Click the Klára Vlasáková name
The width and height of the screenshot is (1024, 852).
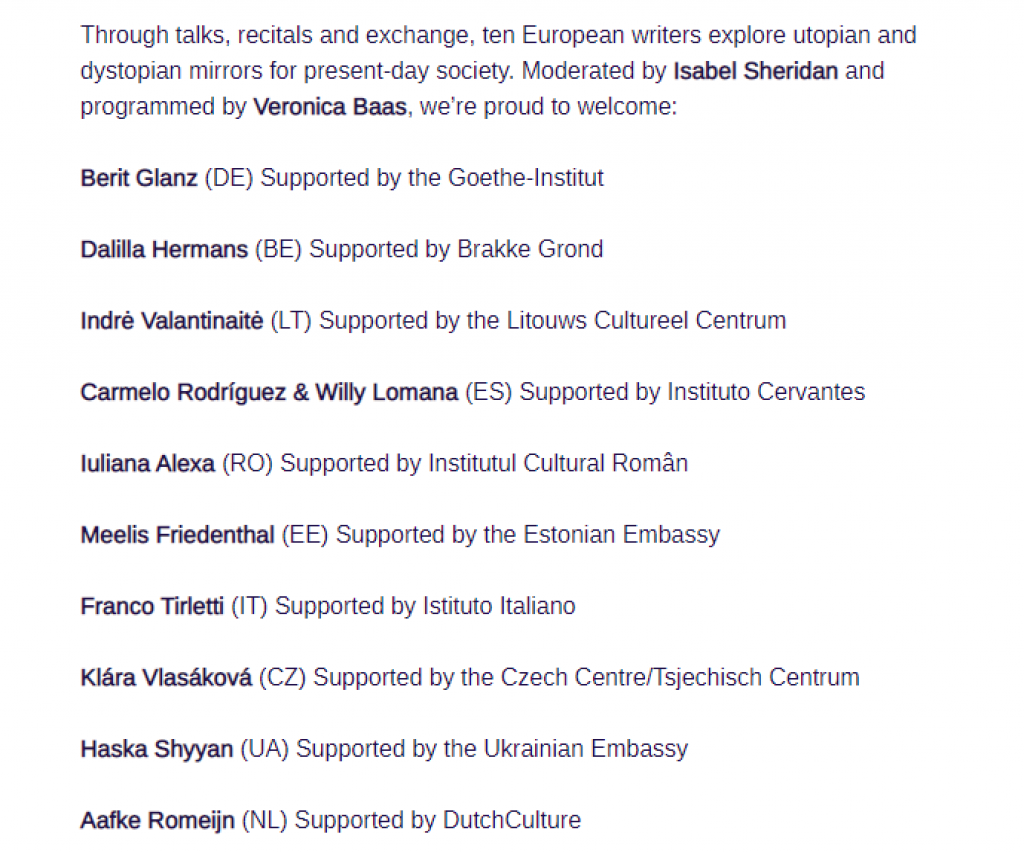click(x=166, y=677)
